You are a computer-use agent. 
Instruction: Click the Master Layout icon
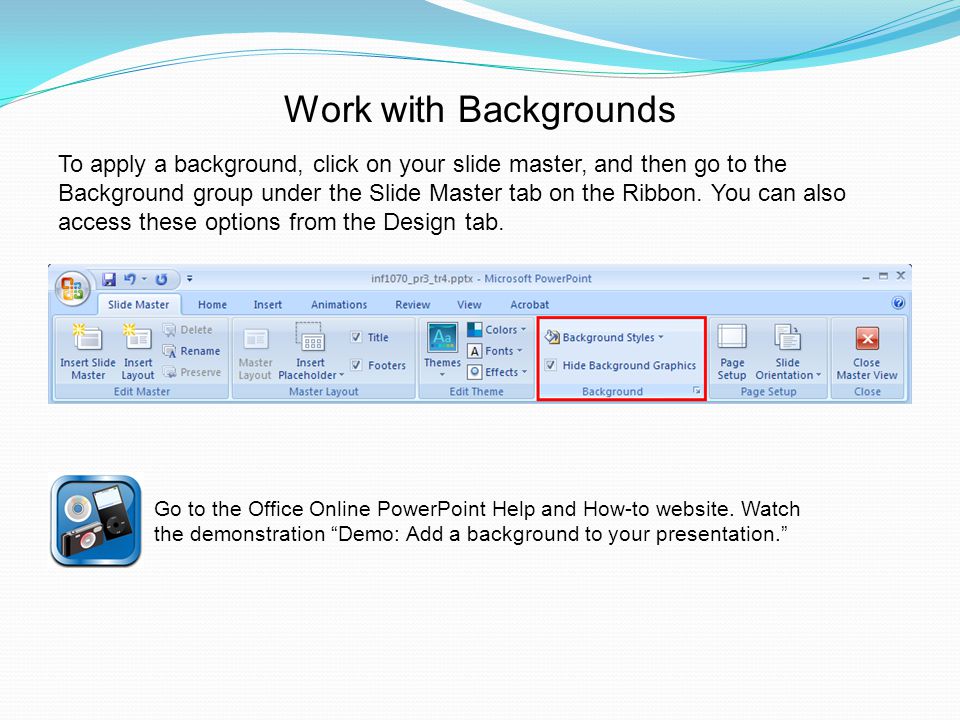255,339
